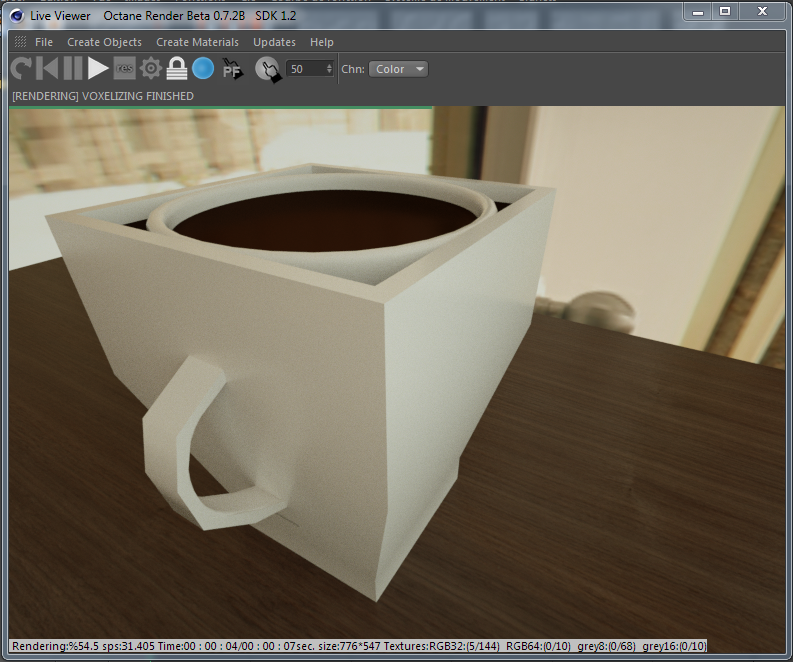Click the restart render refresh icon
This screenshot has height=662, width=793.
[x=21, y=69]
